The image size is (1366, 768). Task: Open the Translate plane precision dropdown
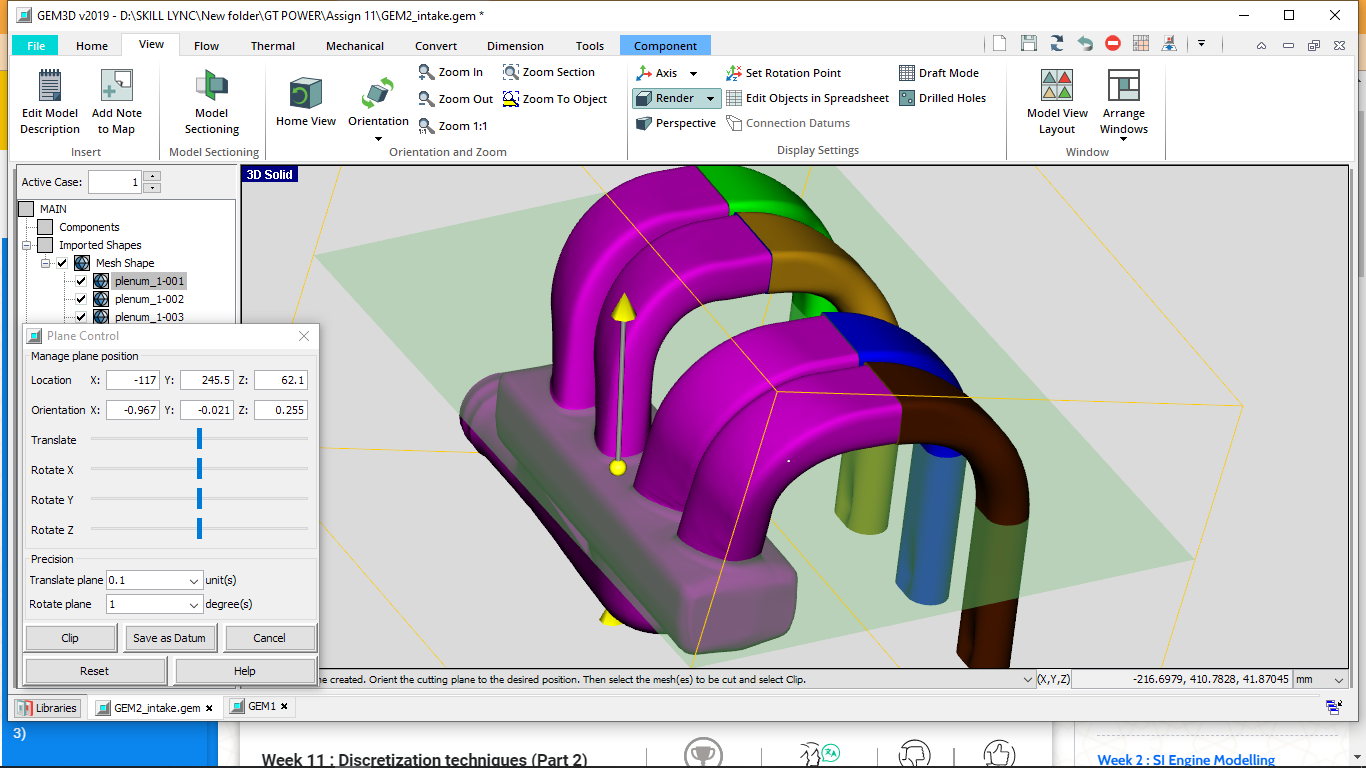(194, 580)
